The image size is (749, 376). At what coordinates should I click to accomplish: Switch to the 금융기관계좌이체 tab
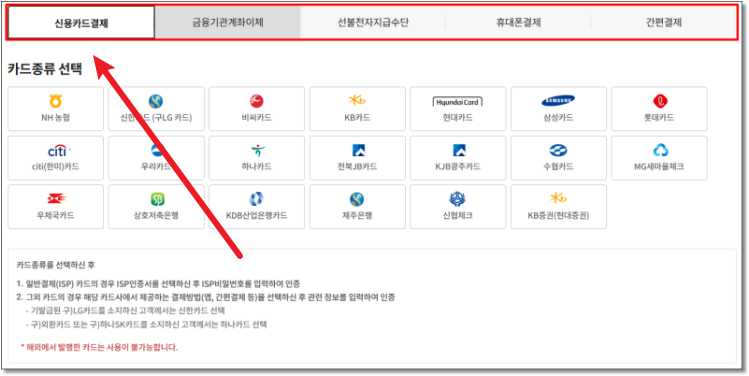pos(228,22)
